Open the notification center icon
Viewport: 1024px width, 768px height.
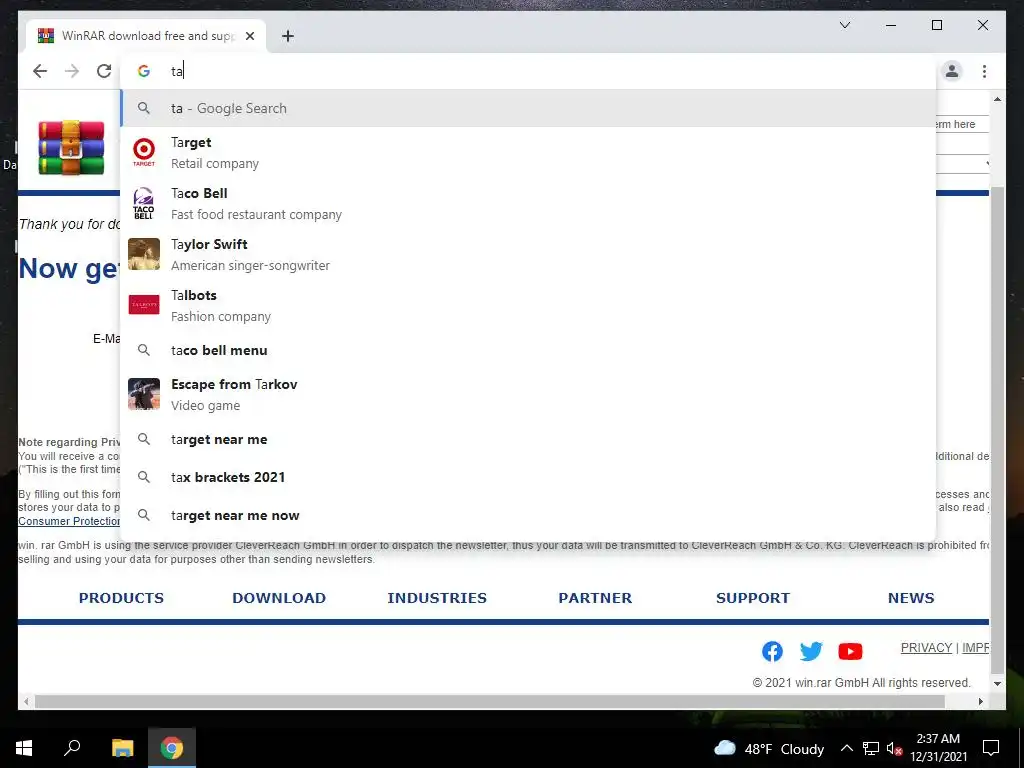pos(991,748)
